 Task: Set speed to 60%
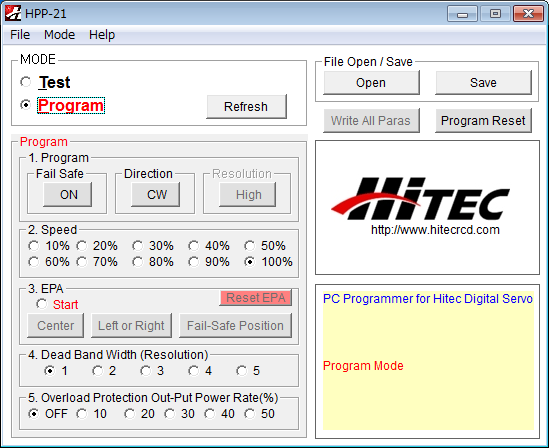[34, 262]
